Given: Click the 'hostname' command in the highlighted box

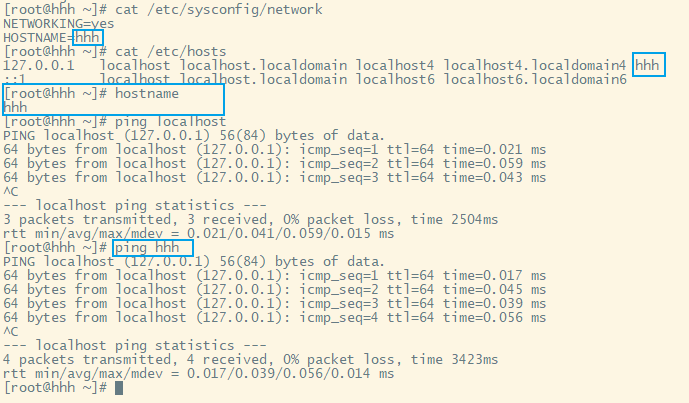Looking at the screenshot, I should [148, 93].
